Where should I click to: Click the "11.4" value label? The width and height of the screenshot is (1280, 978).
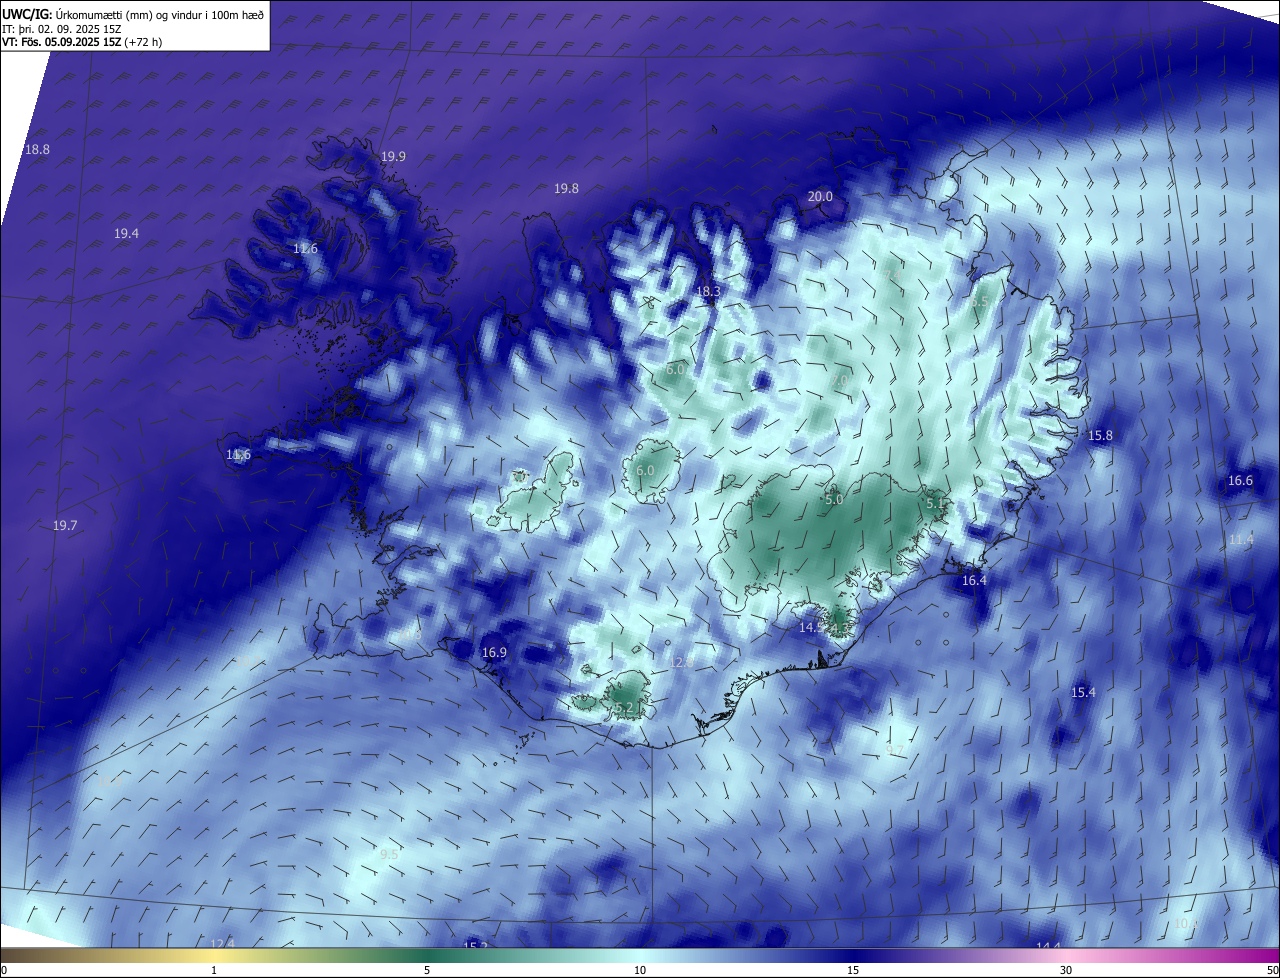1241,539
